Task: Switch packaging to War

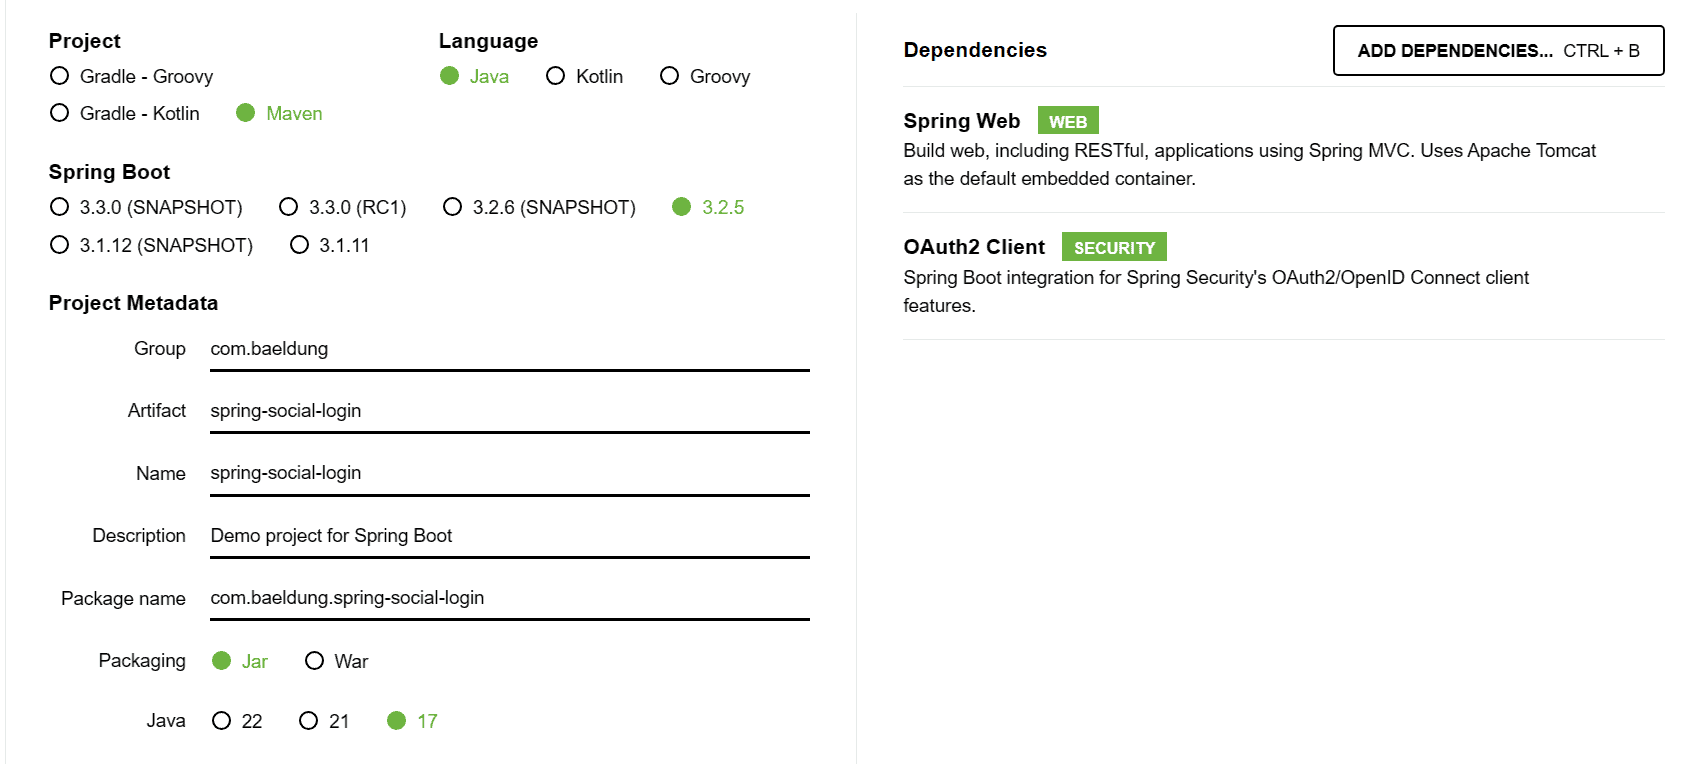Action: tap(315, 661)
